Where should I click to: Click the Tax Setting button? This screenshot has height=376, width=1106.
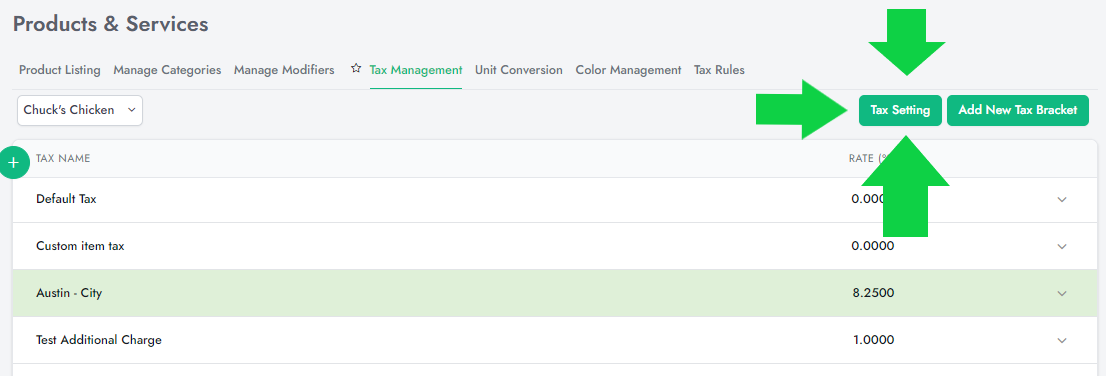(x=900, y=110)
